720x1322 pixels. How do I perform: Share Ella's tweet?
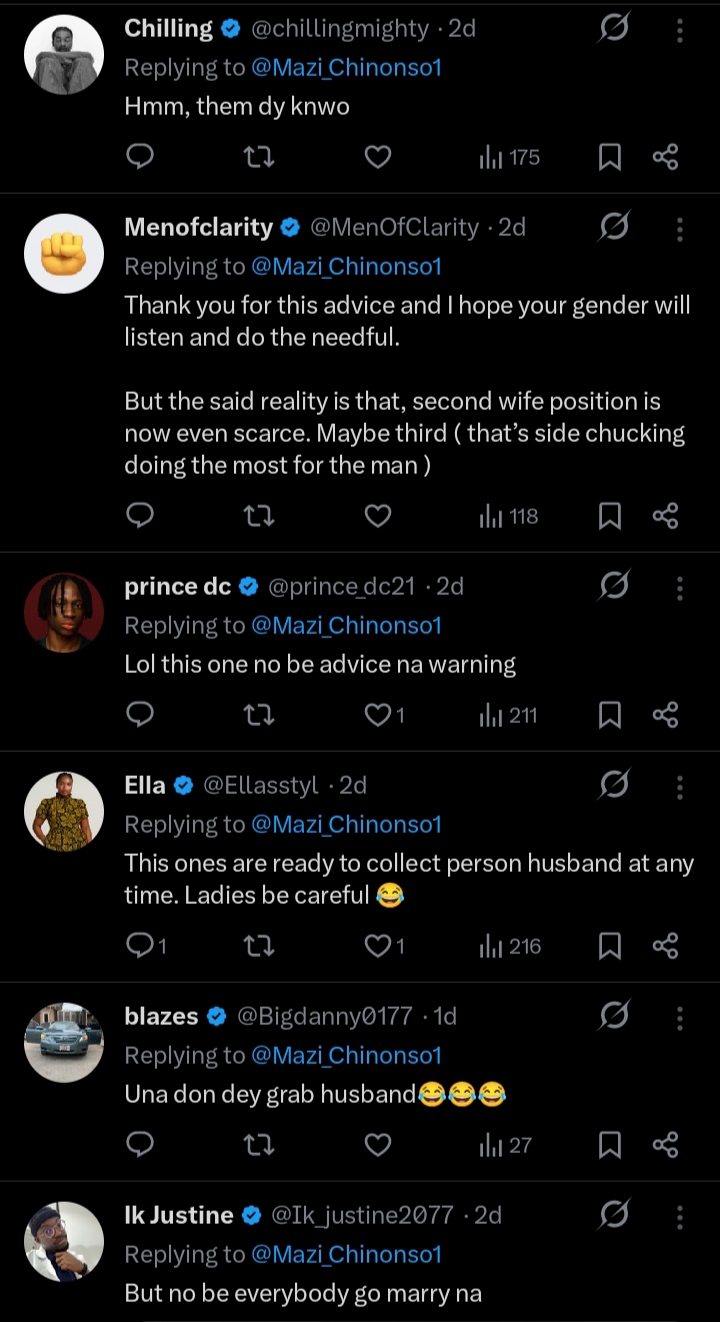coord(665,945)
